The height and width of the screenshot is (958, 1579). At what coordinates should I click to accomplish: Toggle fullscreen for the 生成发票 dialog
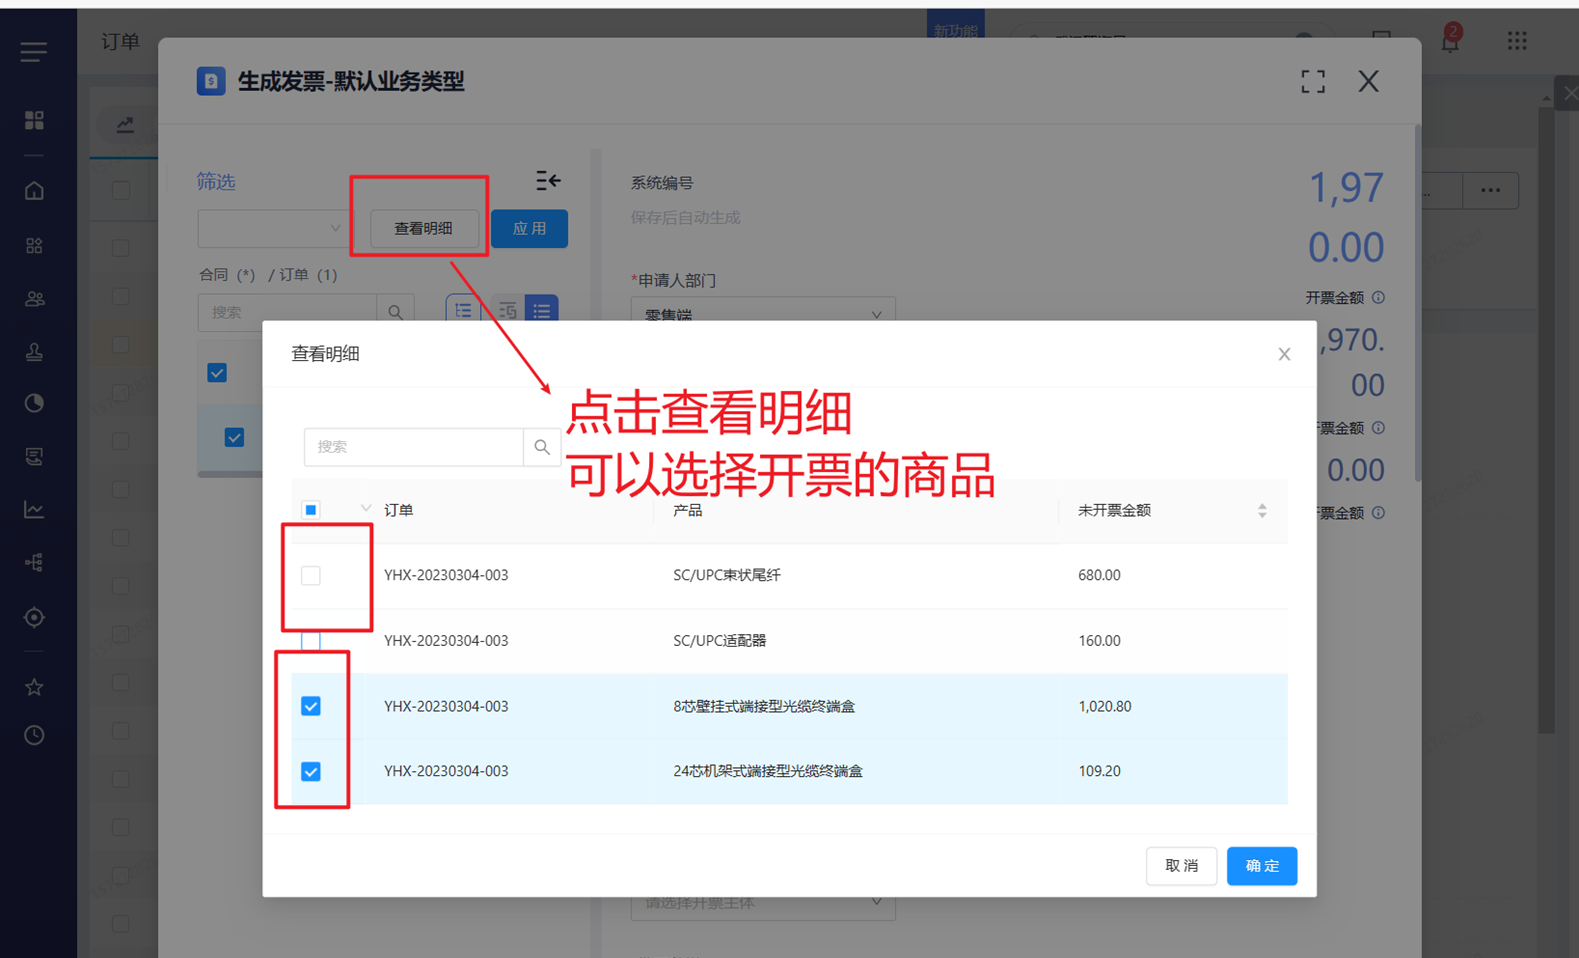click(x=1313, y=82)
